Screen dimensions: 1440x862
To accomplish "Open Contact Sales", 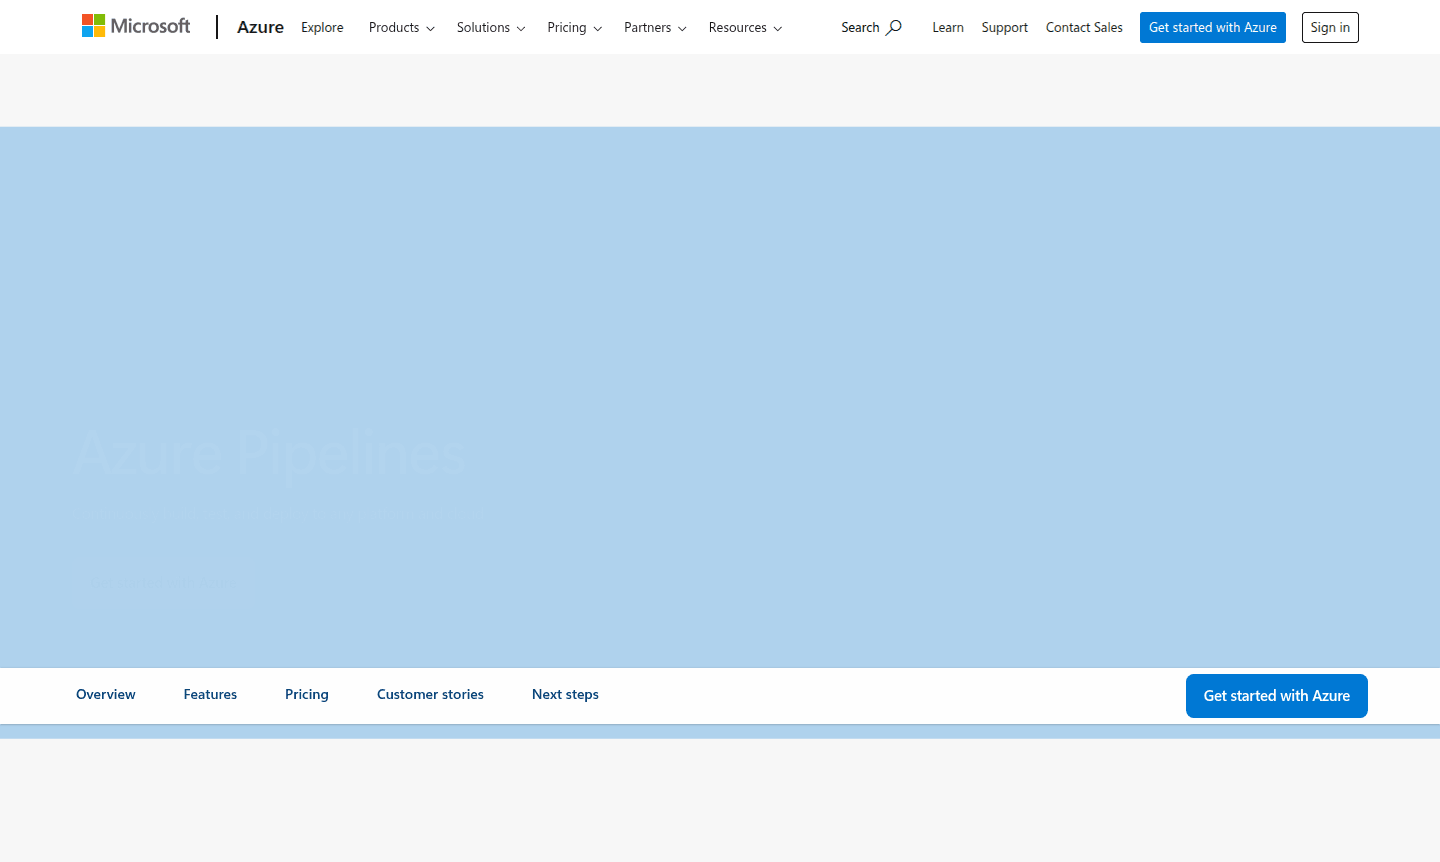I will click(1084, 27).
